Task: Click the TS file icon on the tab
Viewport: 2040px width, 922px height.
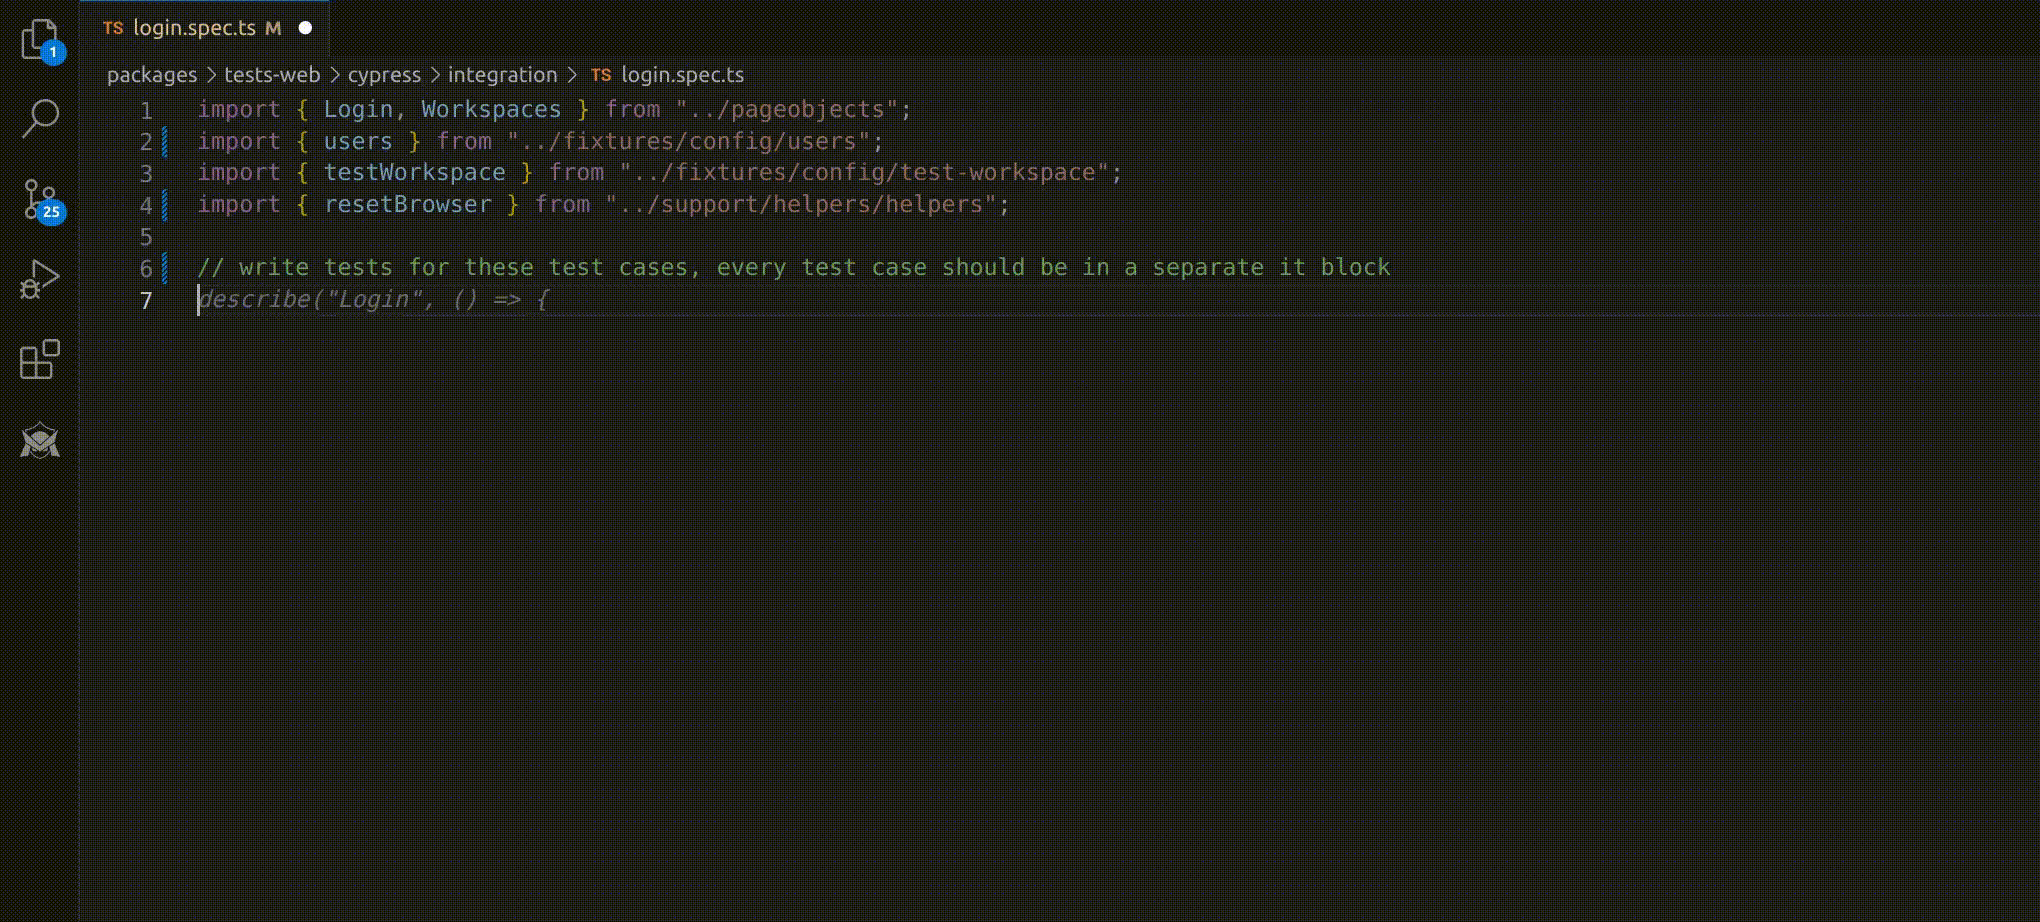Action: coord(113,28)
